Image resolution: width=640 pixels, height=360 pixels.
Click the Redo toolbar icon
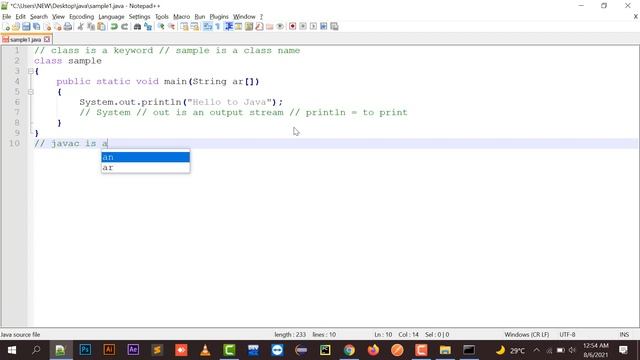tap(124, 27)
